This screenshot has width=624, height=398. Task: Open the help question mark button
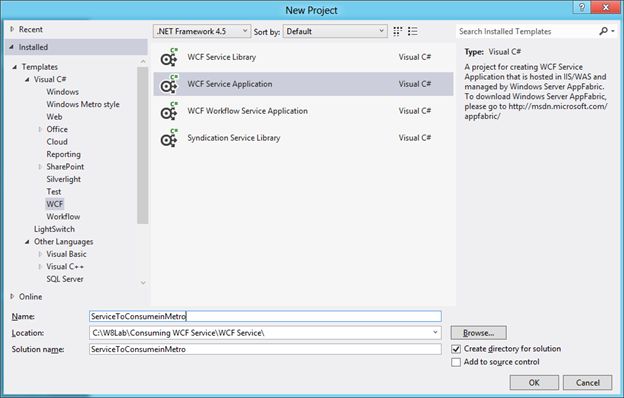582,7
